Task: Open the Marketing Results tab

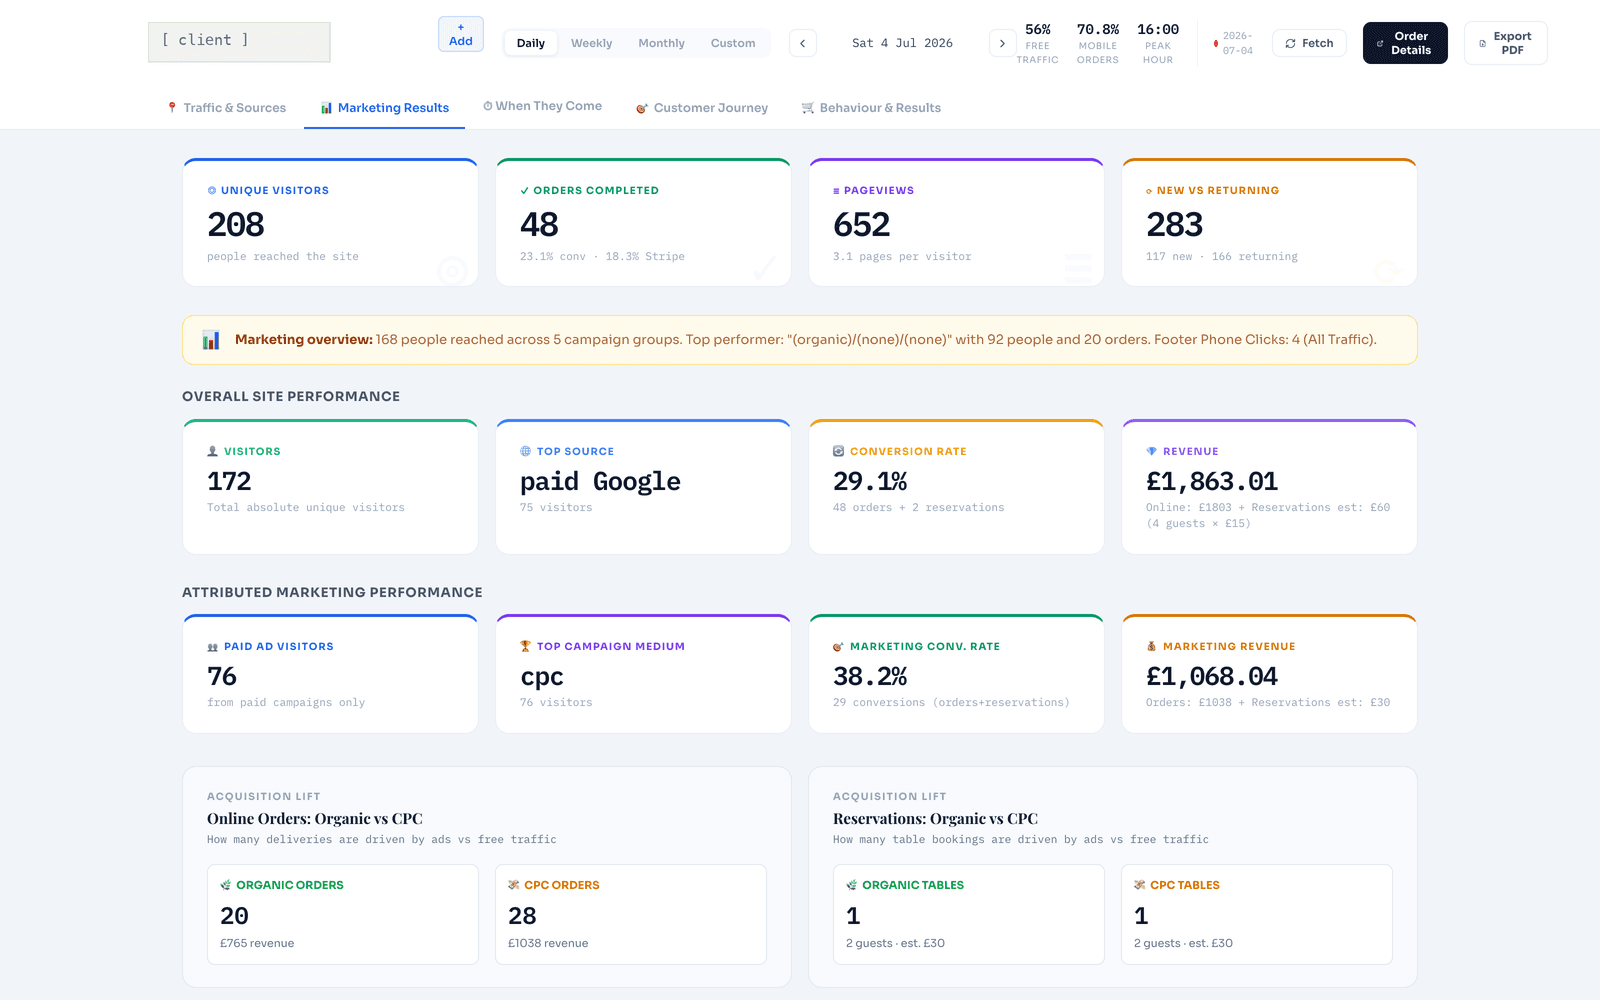Action: click(x=385, y=108)
